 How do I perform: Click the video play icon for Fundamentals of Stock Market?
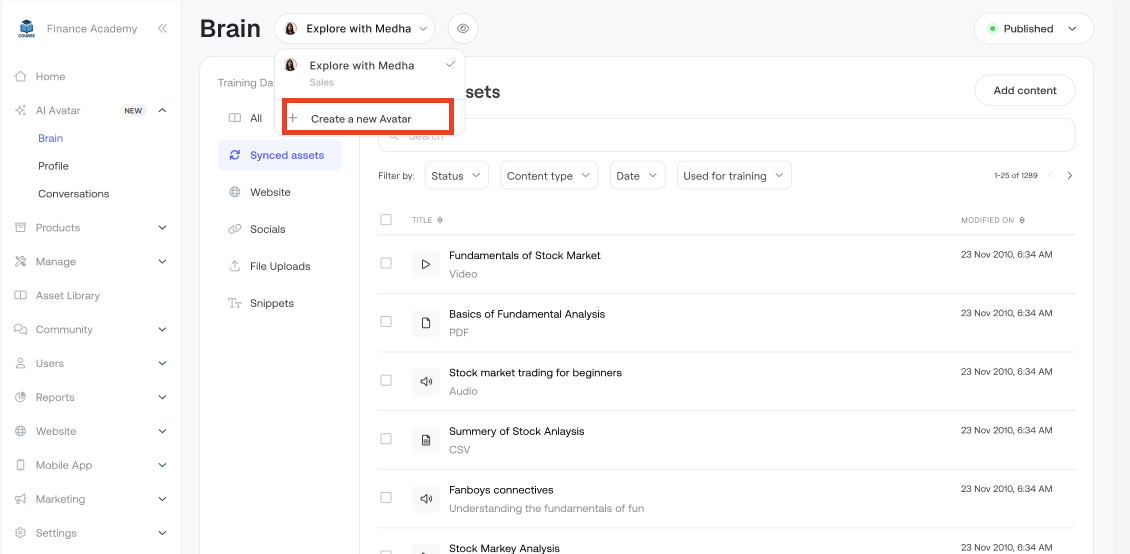(426, 264)
